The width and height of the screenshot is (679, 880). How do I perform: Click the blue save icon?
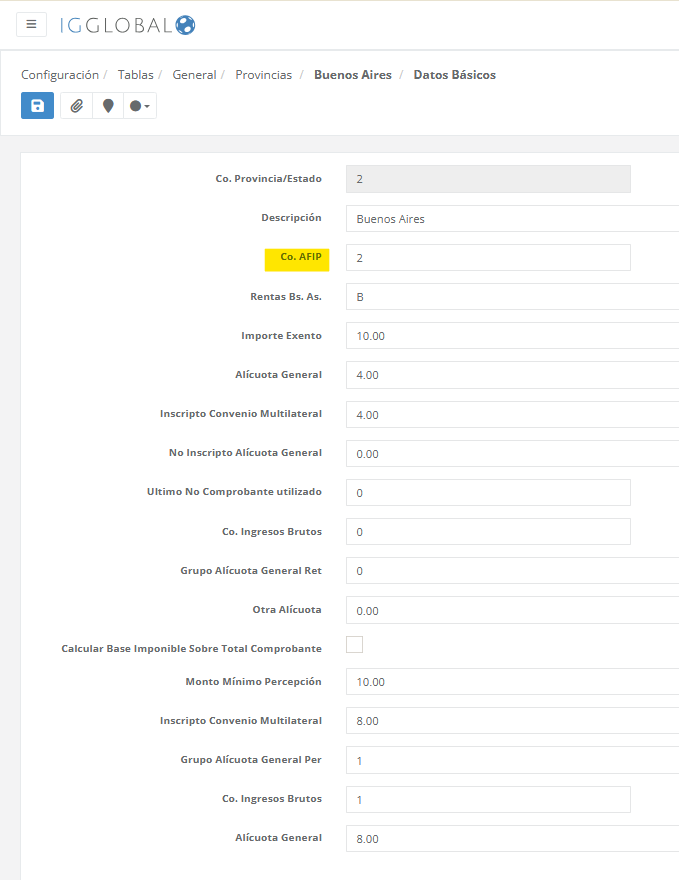pyautogui.click(x=37, y=106)
